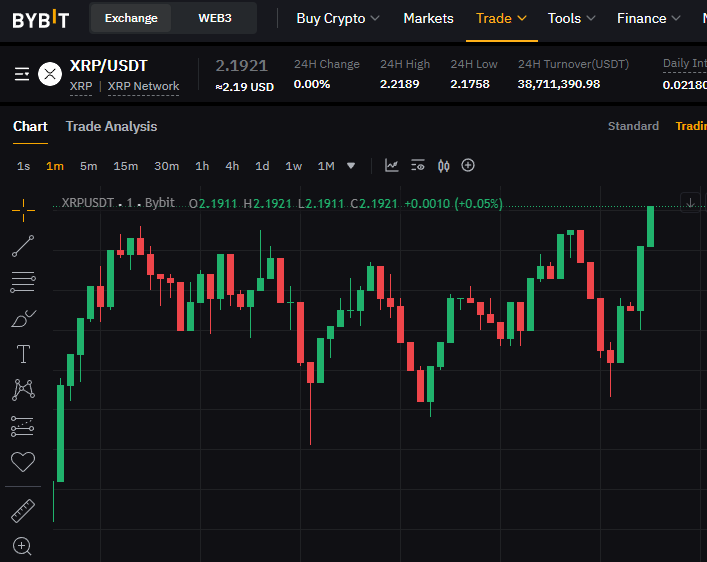Select the Text annotation tool

point(23,354)
